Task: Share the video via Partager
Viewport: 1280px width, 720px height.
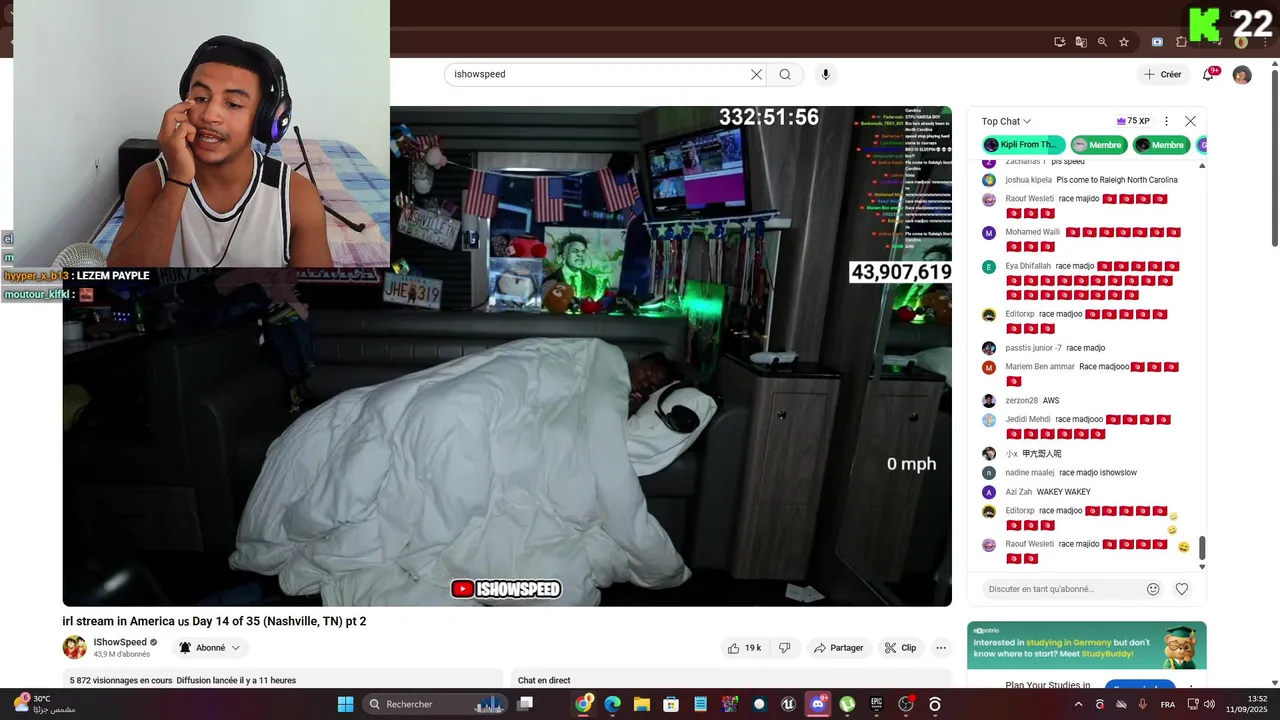Action: click(838, 648)
